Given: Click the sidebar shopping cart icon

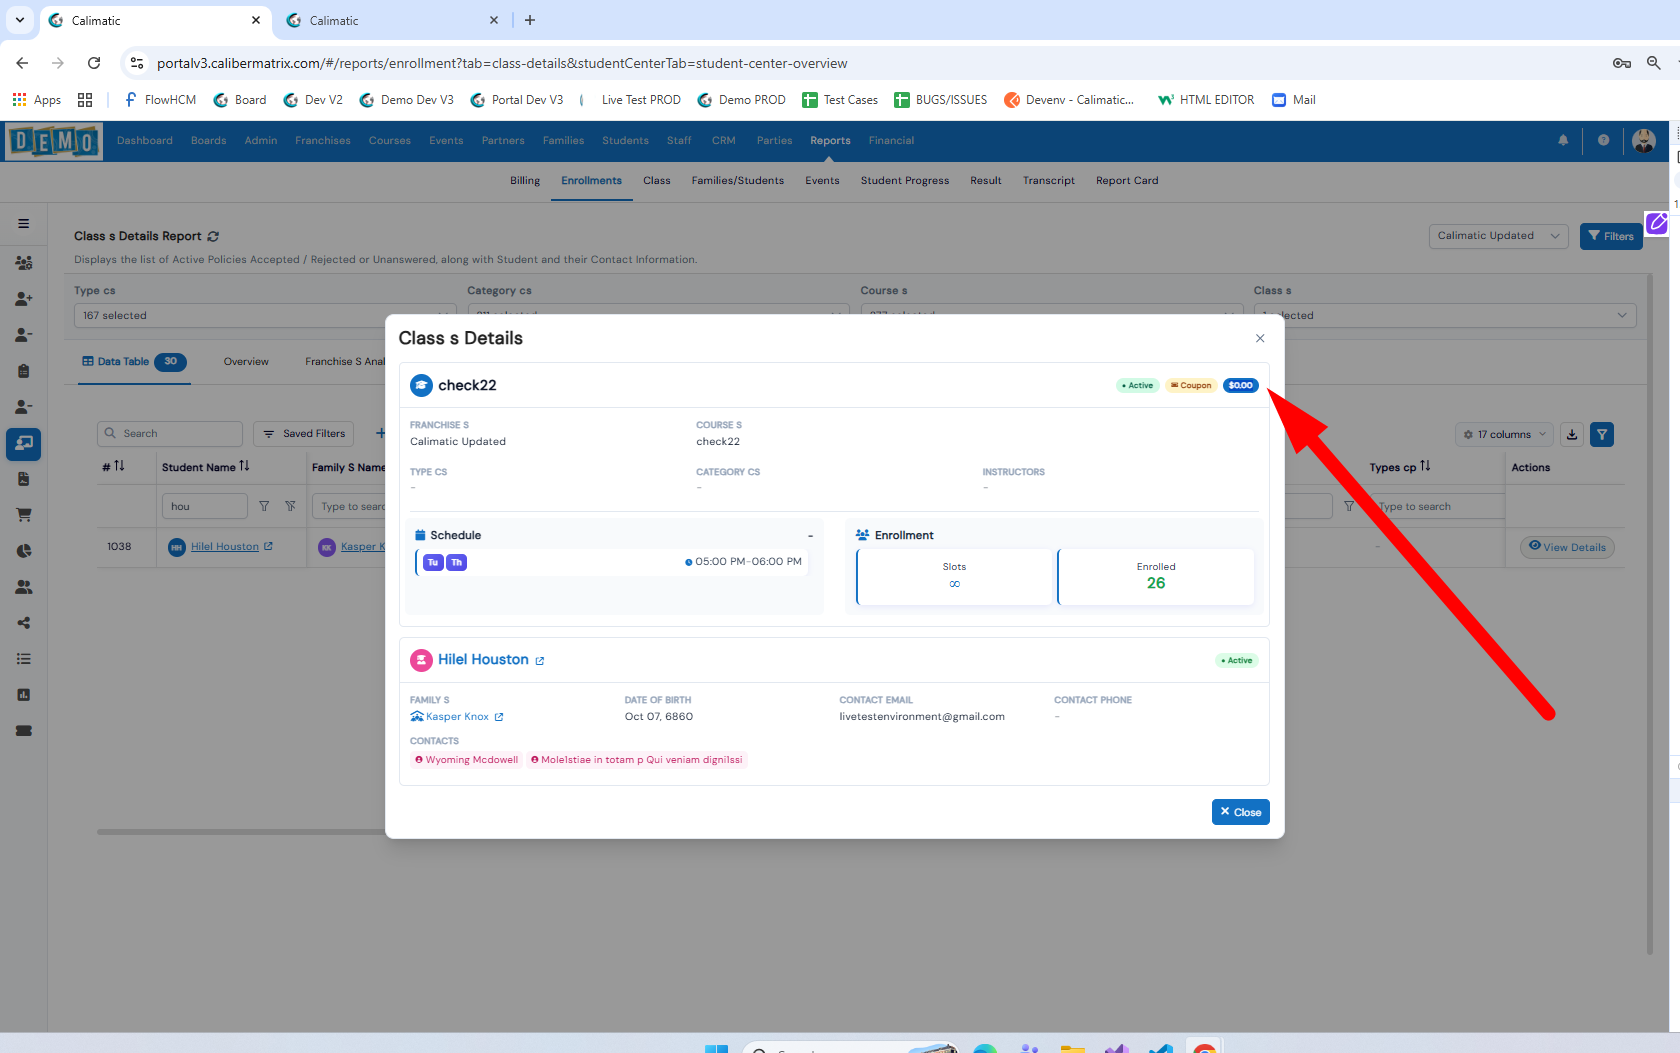Looking at the screenshot, I should (24, 515).
